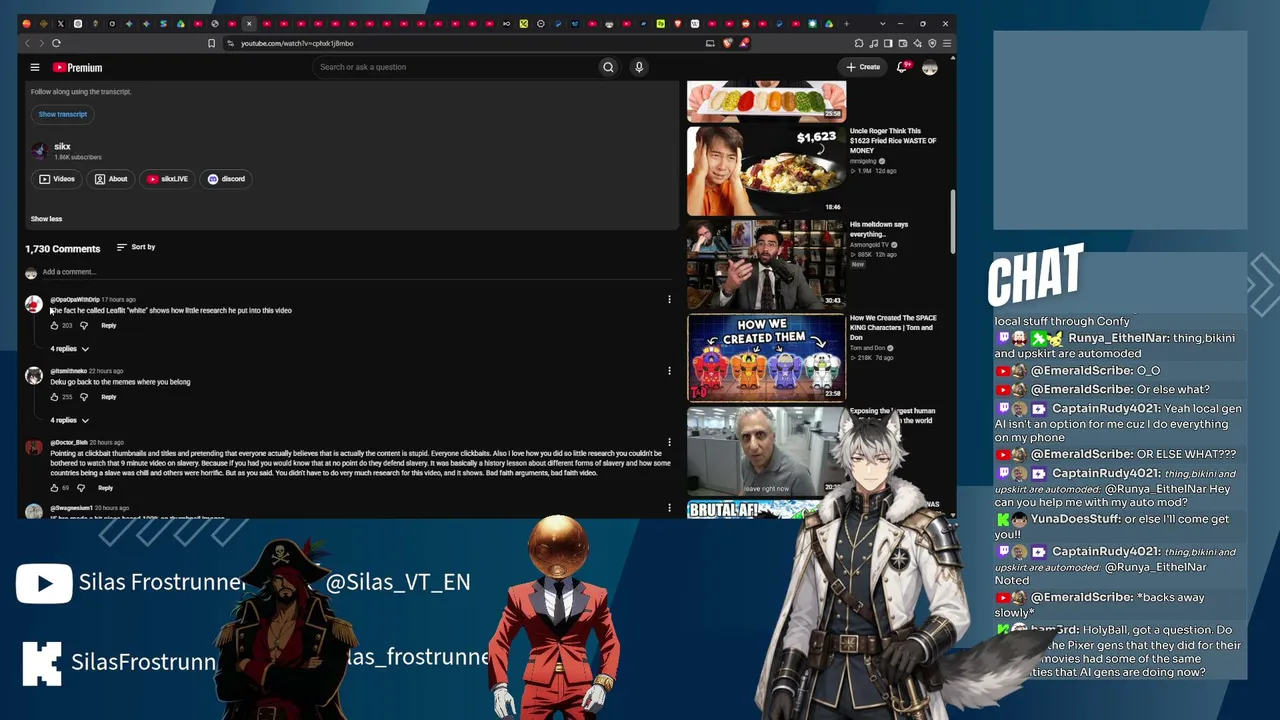Open 'How We Created The SPACE KING' title
Image resolution: width=1280 pixels, height=720 pixels.
(x=893, y=328)
